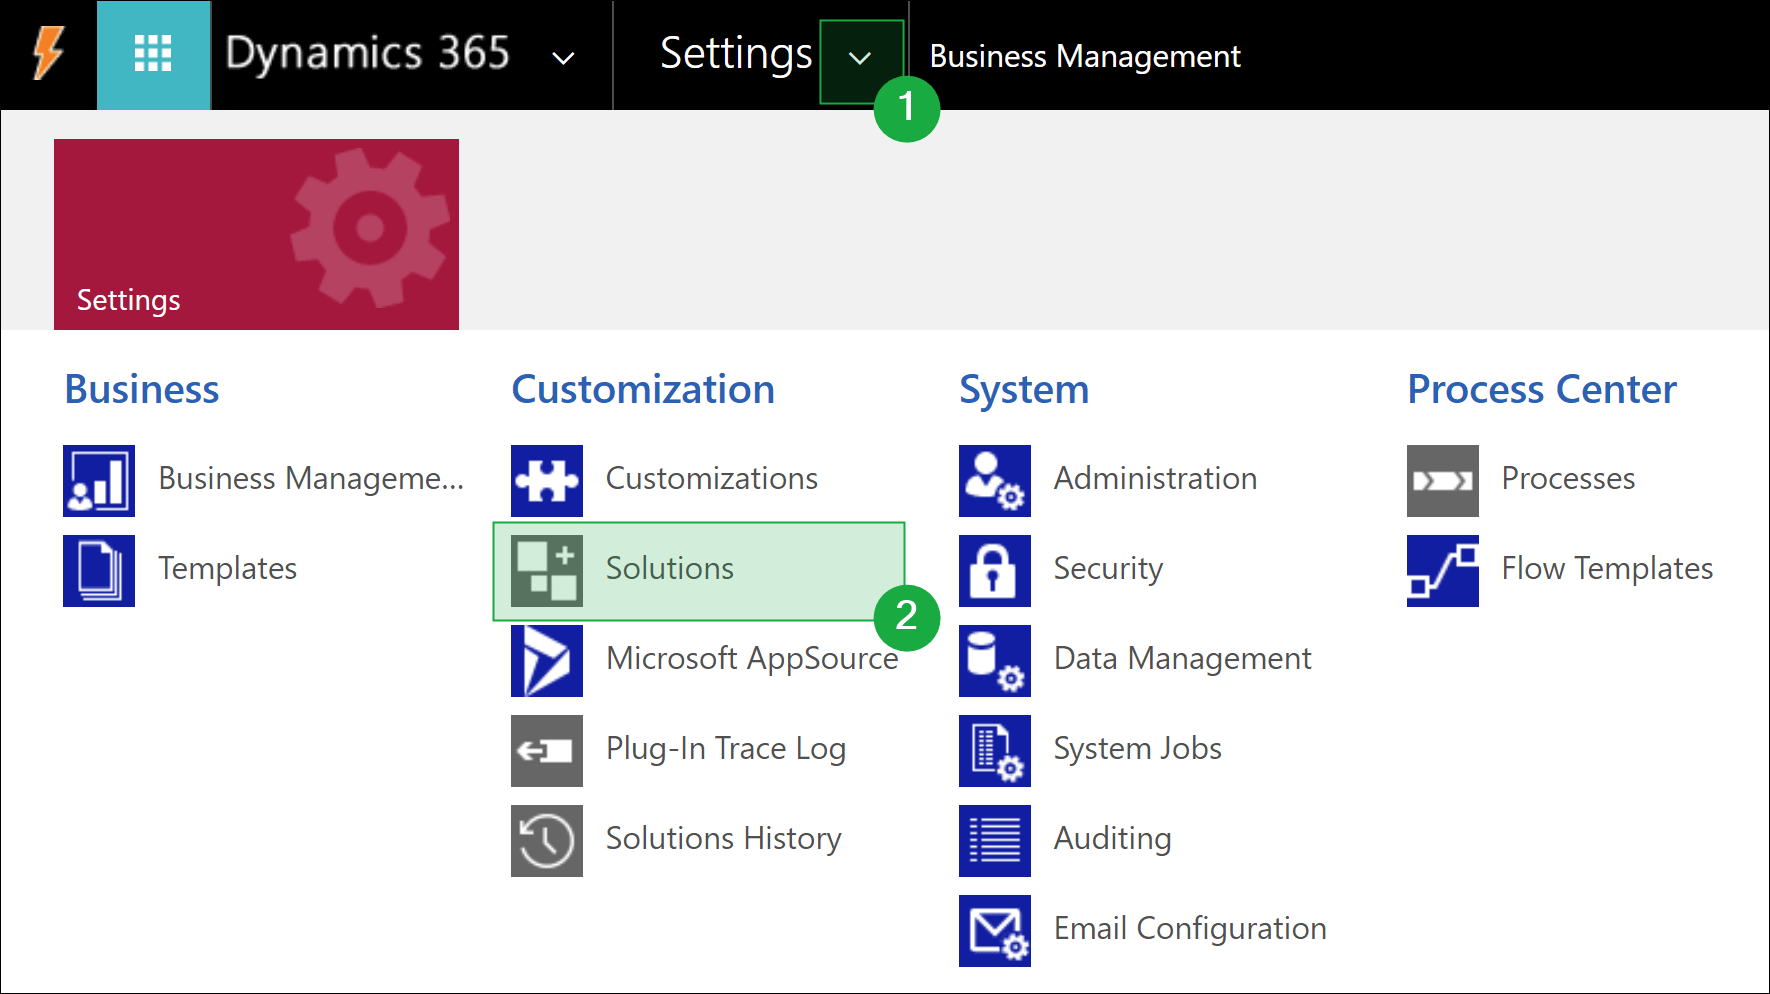Click the Processes arrows icon

pyautogui.click(x=1443, y=481)
